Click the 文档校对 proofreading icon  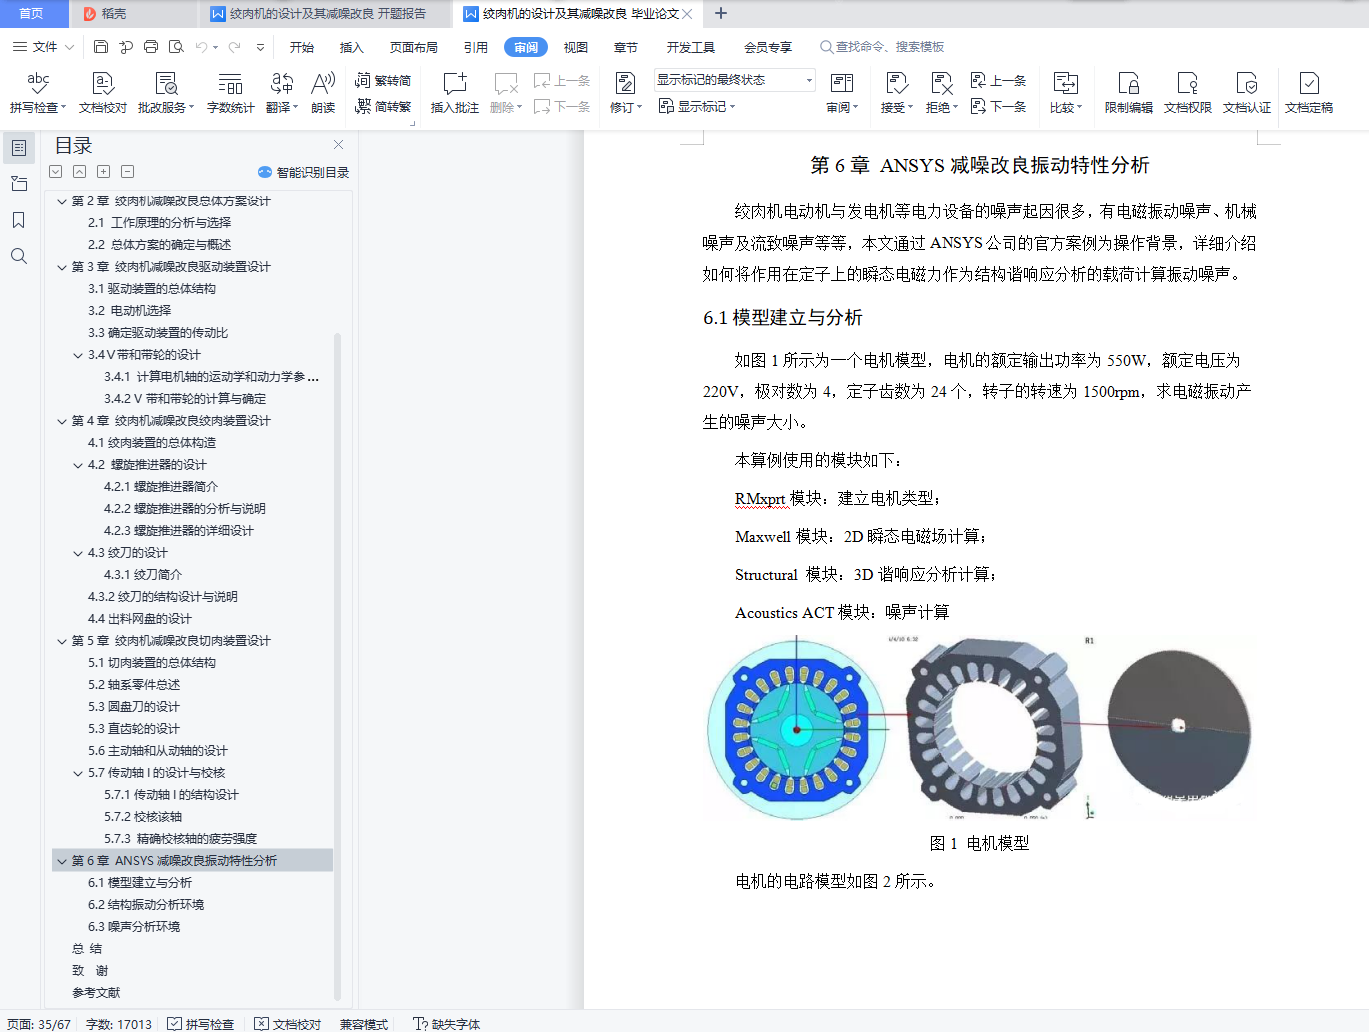(x=102, y=92)
